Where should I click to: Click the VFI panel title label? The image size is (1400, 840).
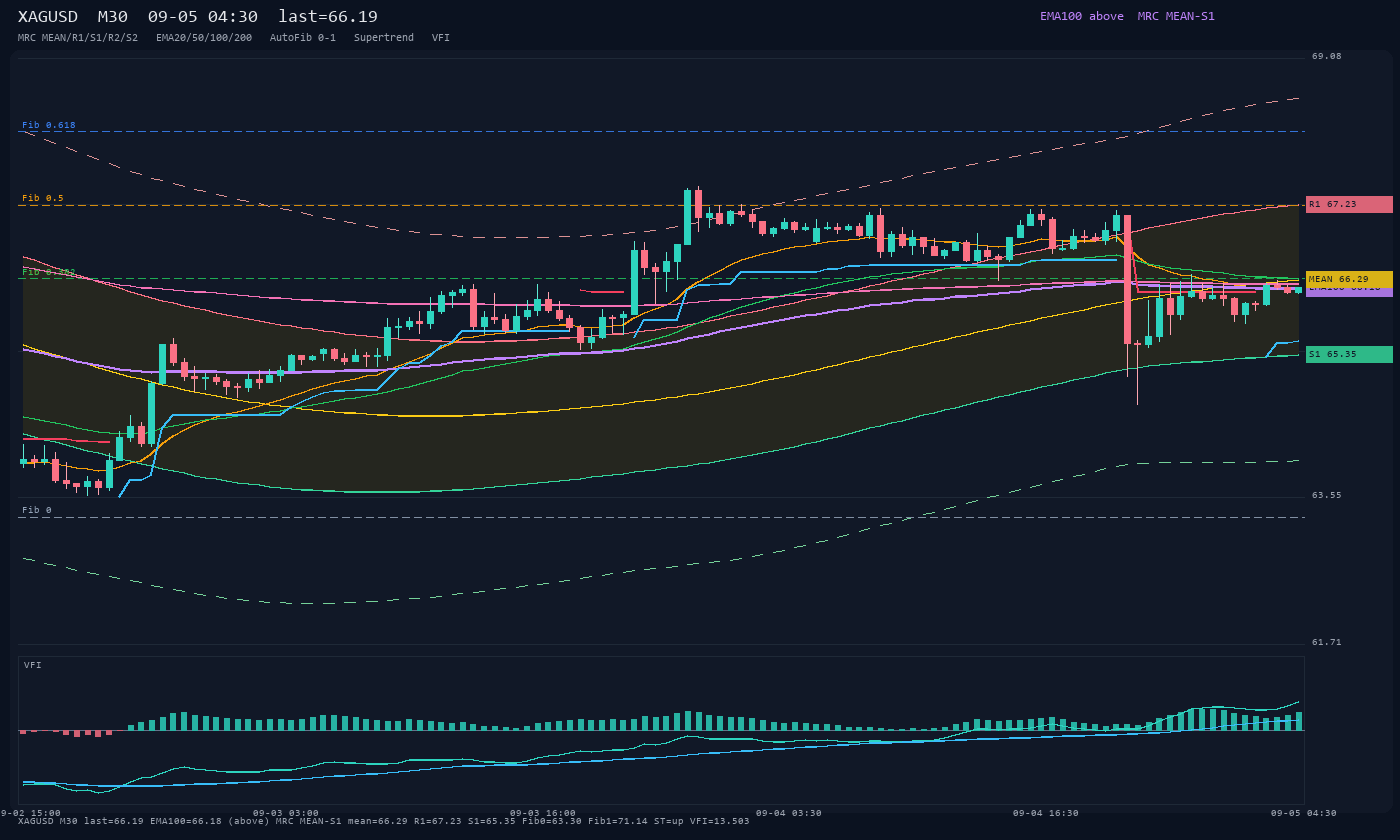(x=33, y=665)
